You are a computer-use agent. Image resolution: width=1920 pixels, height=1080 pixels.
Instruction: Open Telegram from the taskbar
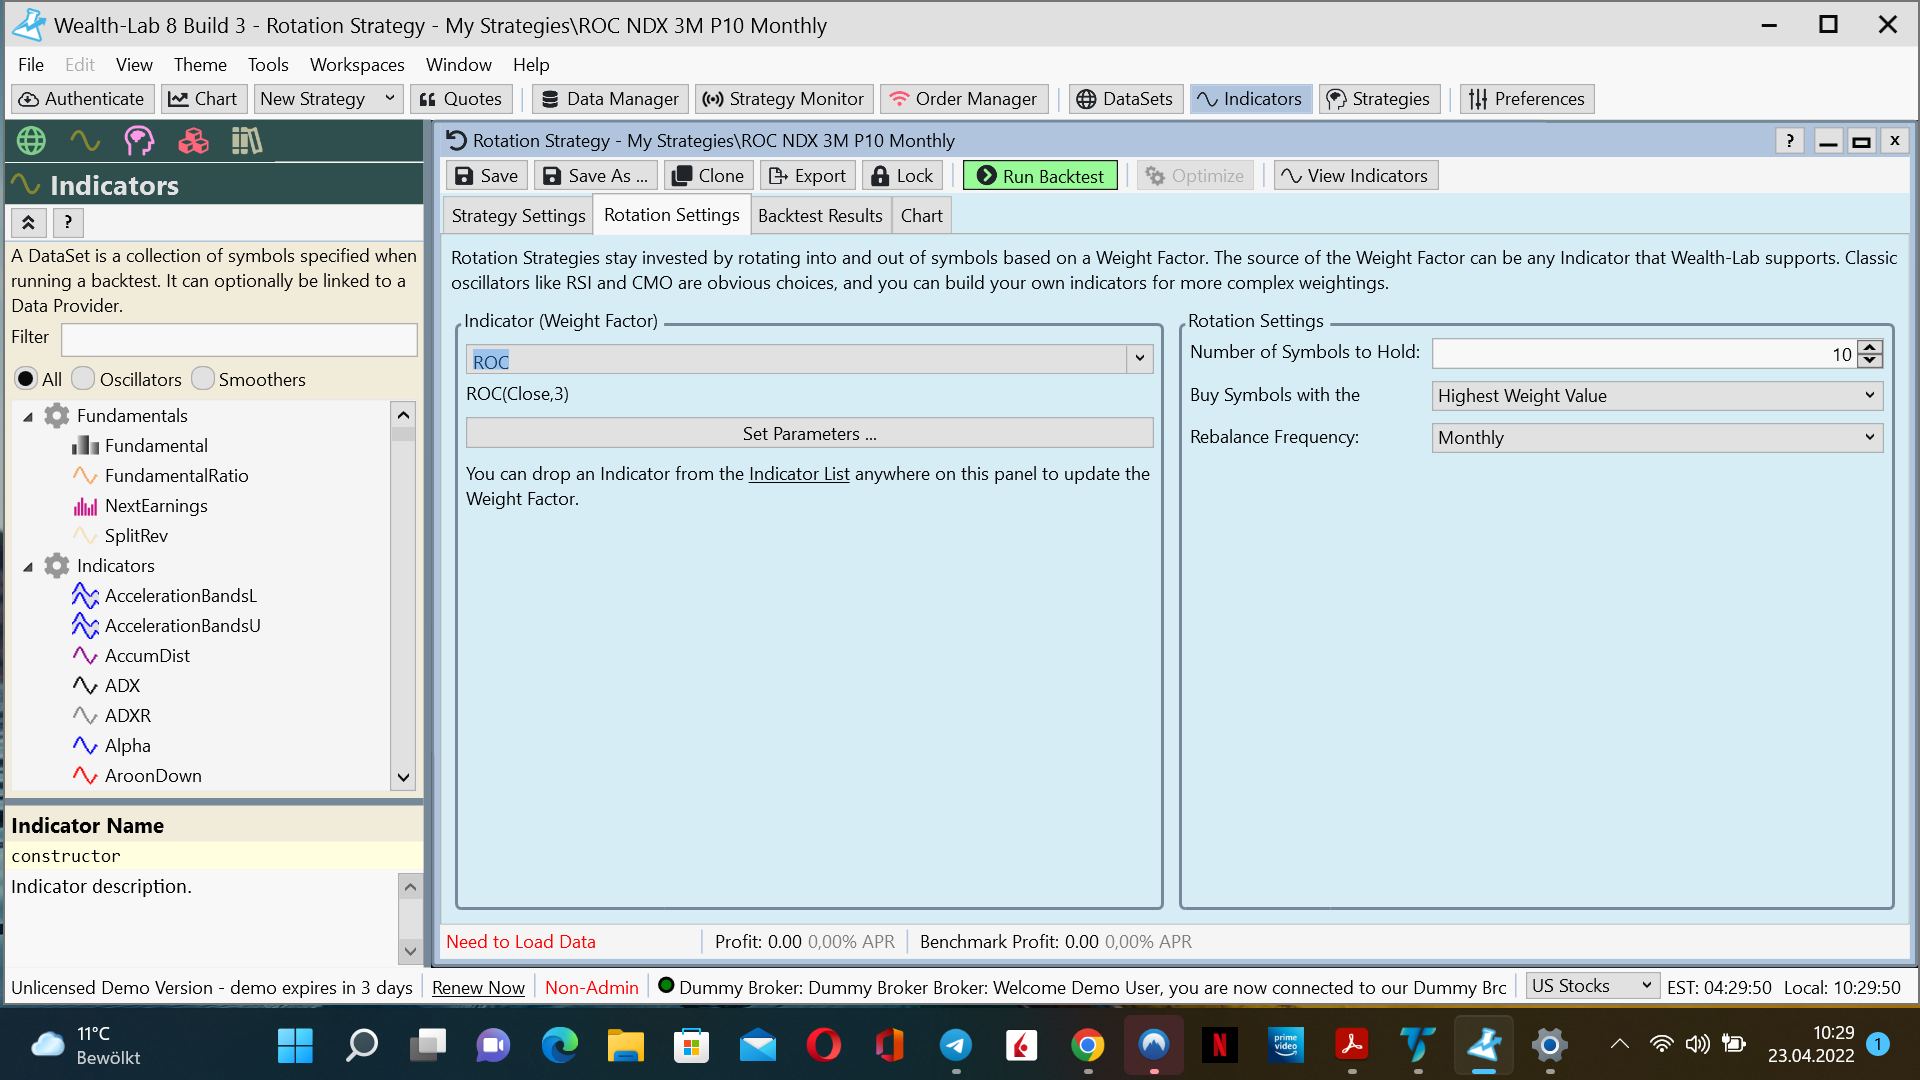[956, 1046]
